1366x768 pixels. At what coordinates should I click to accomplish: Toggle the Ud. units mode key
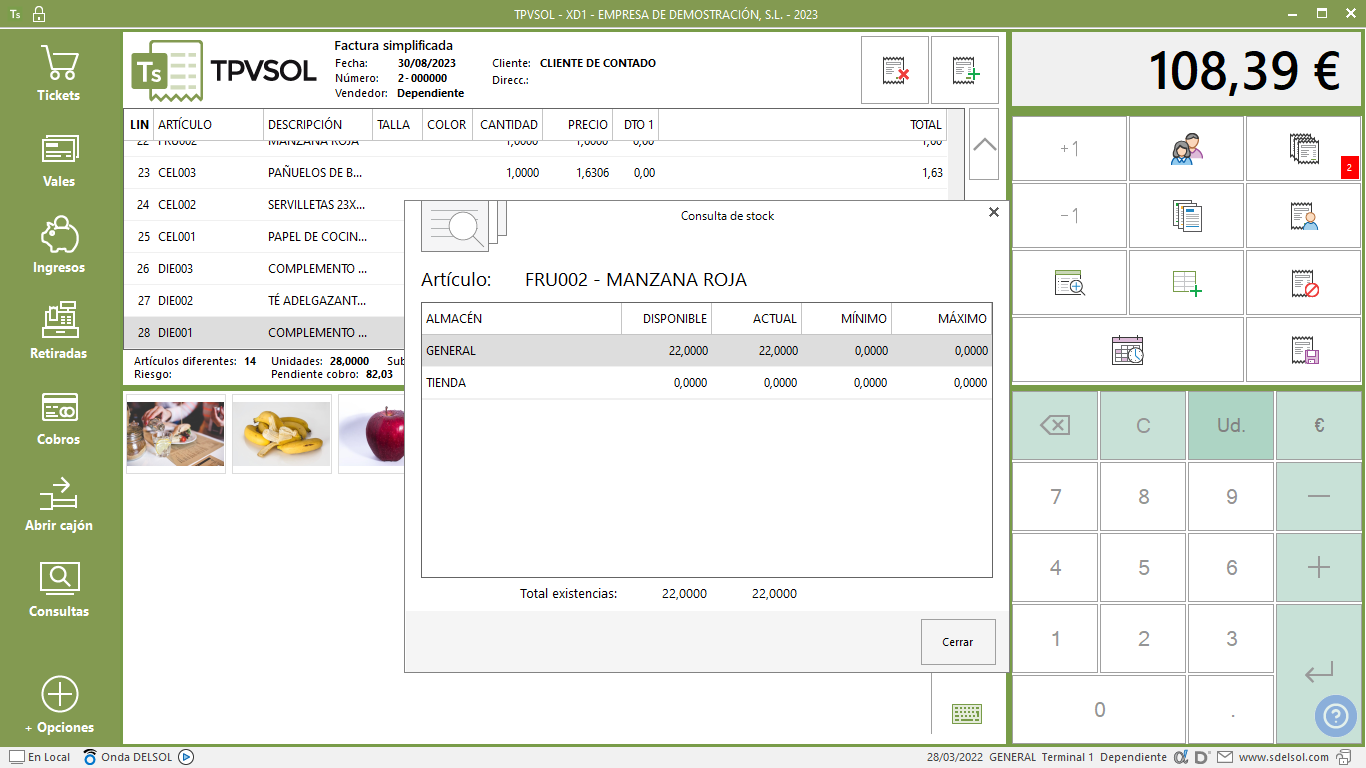[1231, 425]
